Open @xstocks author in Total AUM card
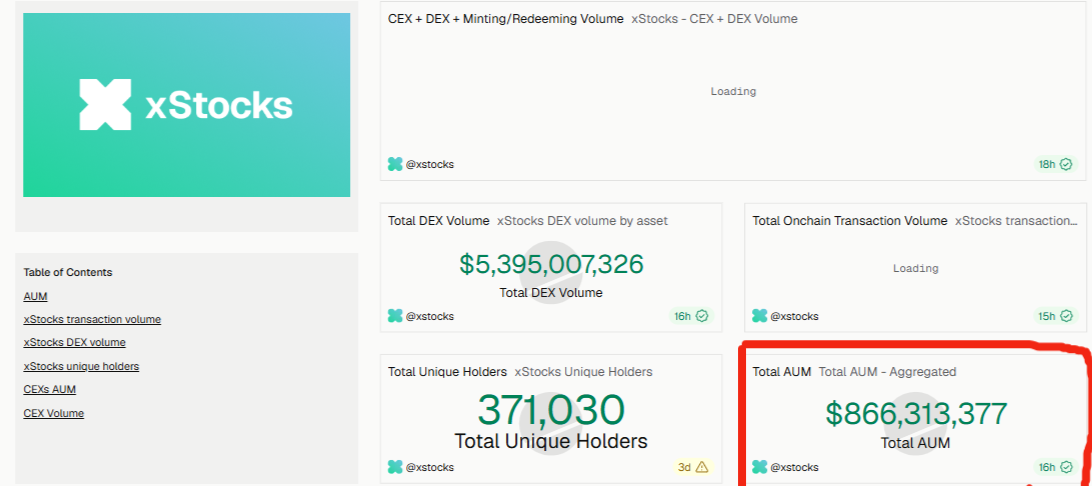1092x486 pixels. point(795,467)
